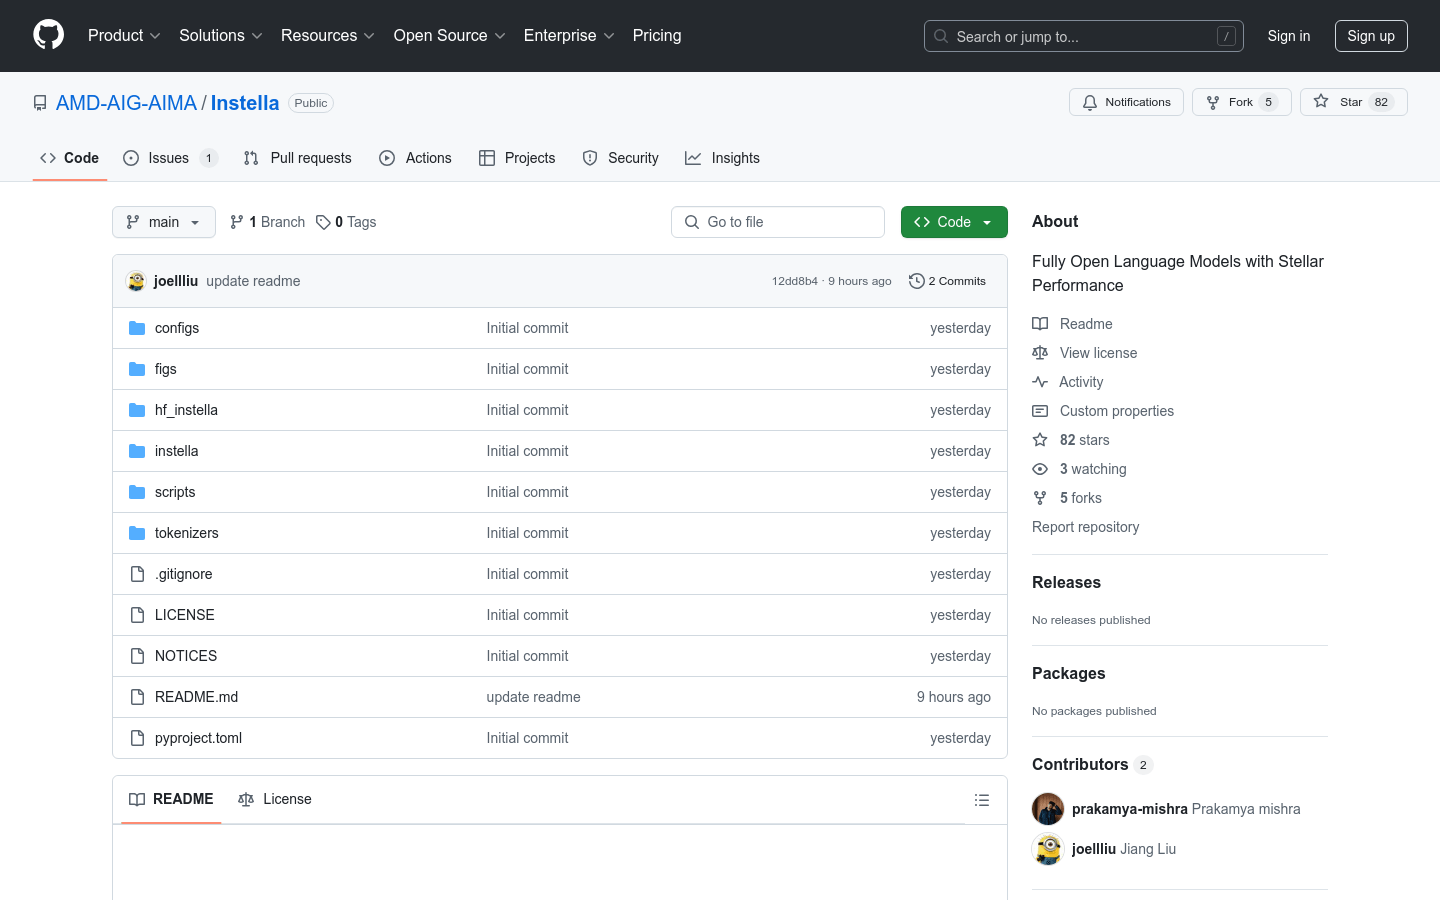The width and height of the screenshot is (1440, 900).
Task: Click the Pricing link
Action: pyautogui.click(x=657, y=35)
